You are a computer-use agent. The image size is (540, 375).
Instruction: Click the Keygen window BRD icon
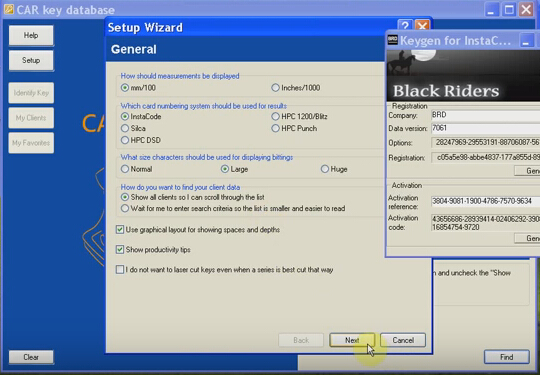(393, 40)
